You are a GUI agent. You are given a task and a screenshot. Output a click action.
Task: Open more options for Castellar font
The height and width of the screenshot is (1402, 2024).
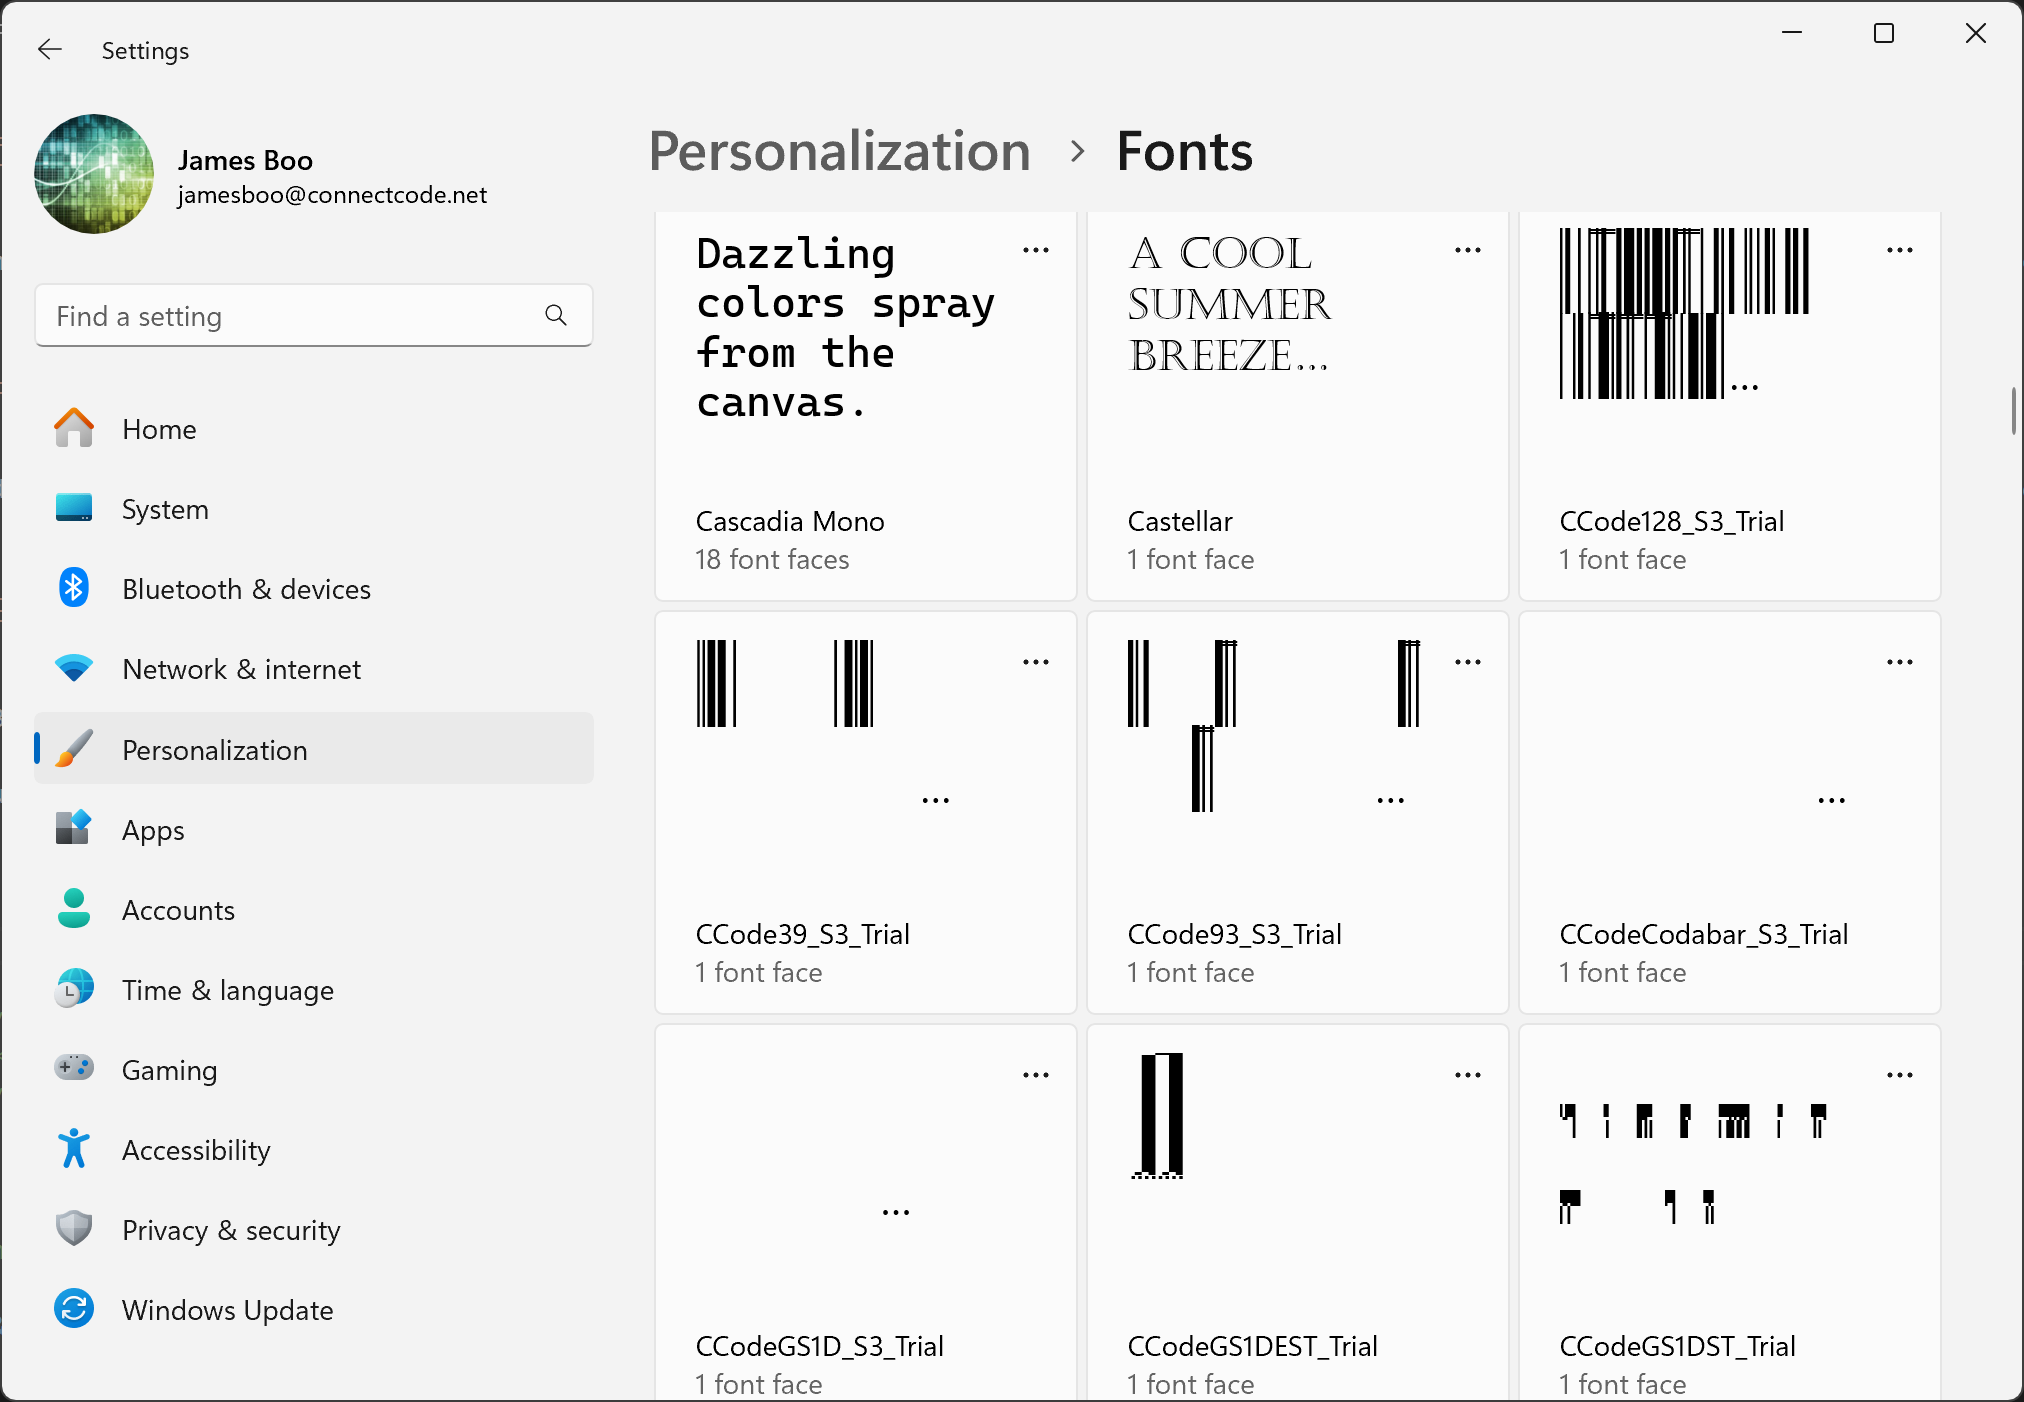pyautogui.click(x=1468, y=250)
